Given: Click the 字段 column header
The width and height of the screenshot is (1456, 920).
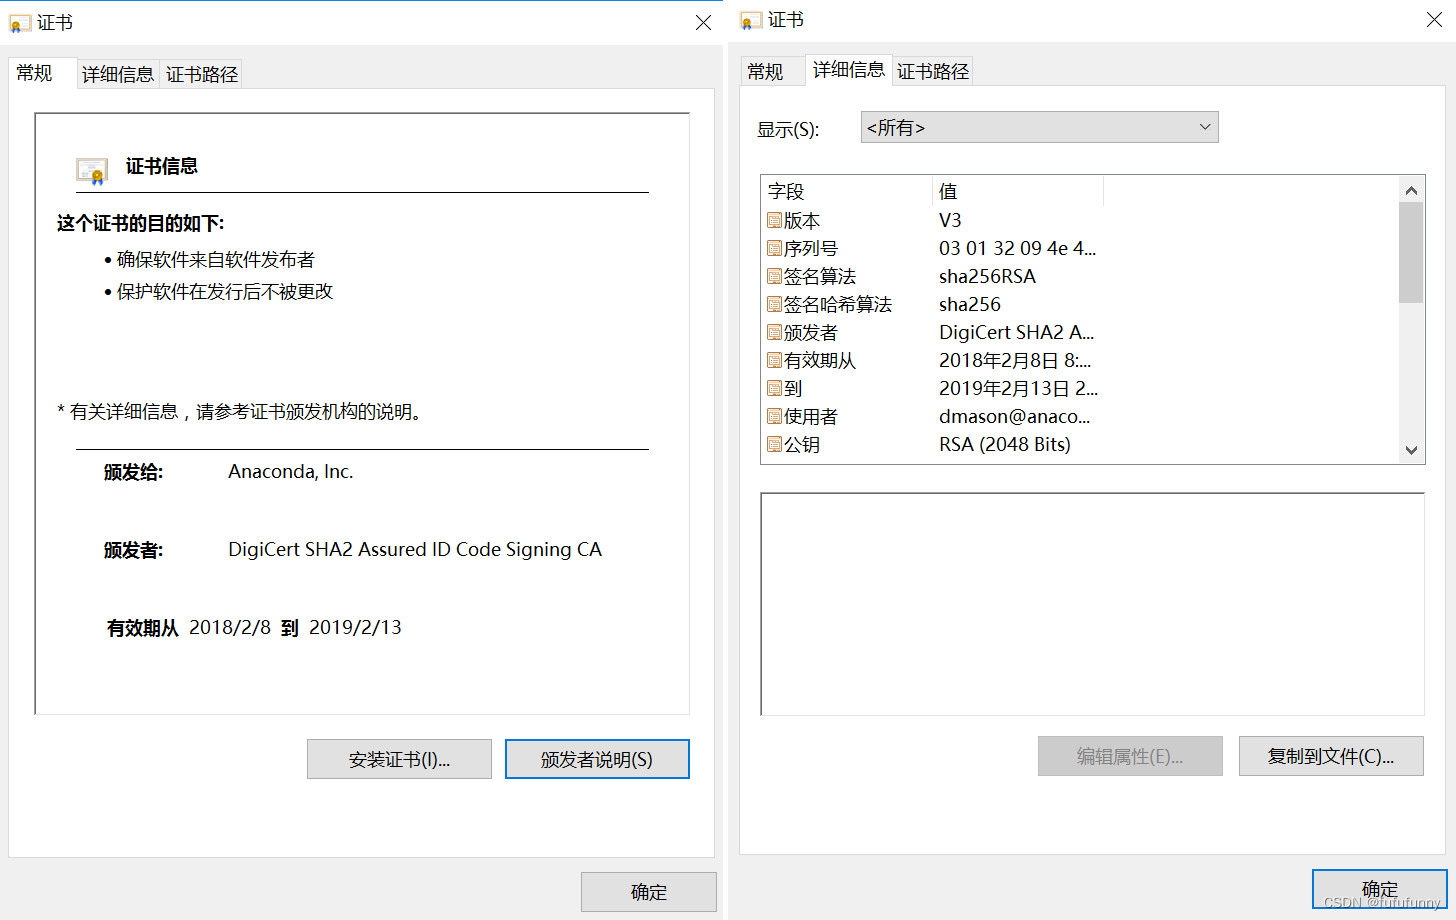Looking at the screenshot, I should click(847, 191).
